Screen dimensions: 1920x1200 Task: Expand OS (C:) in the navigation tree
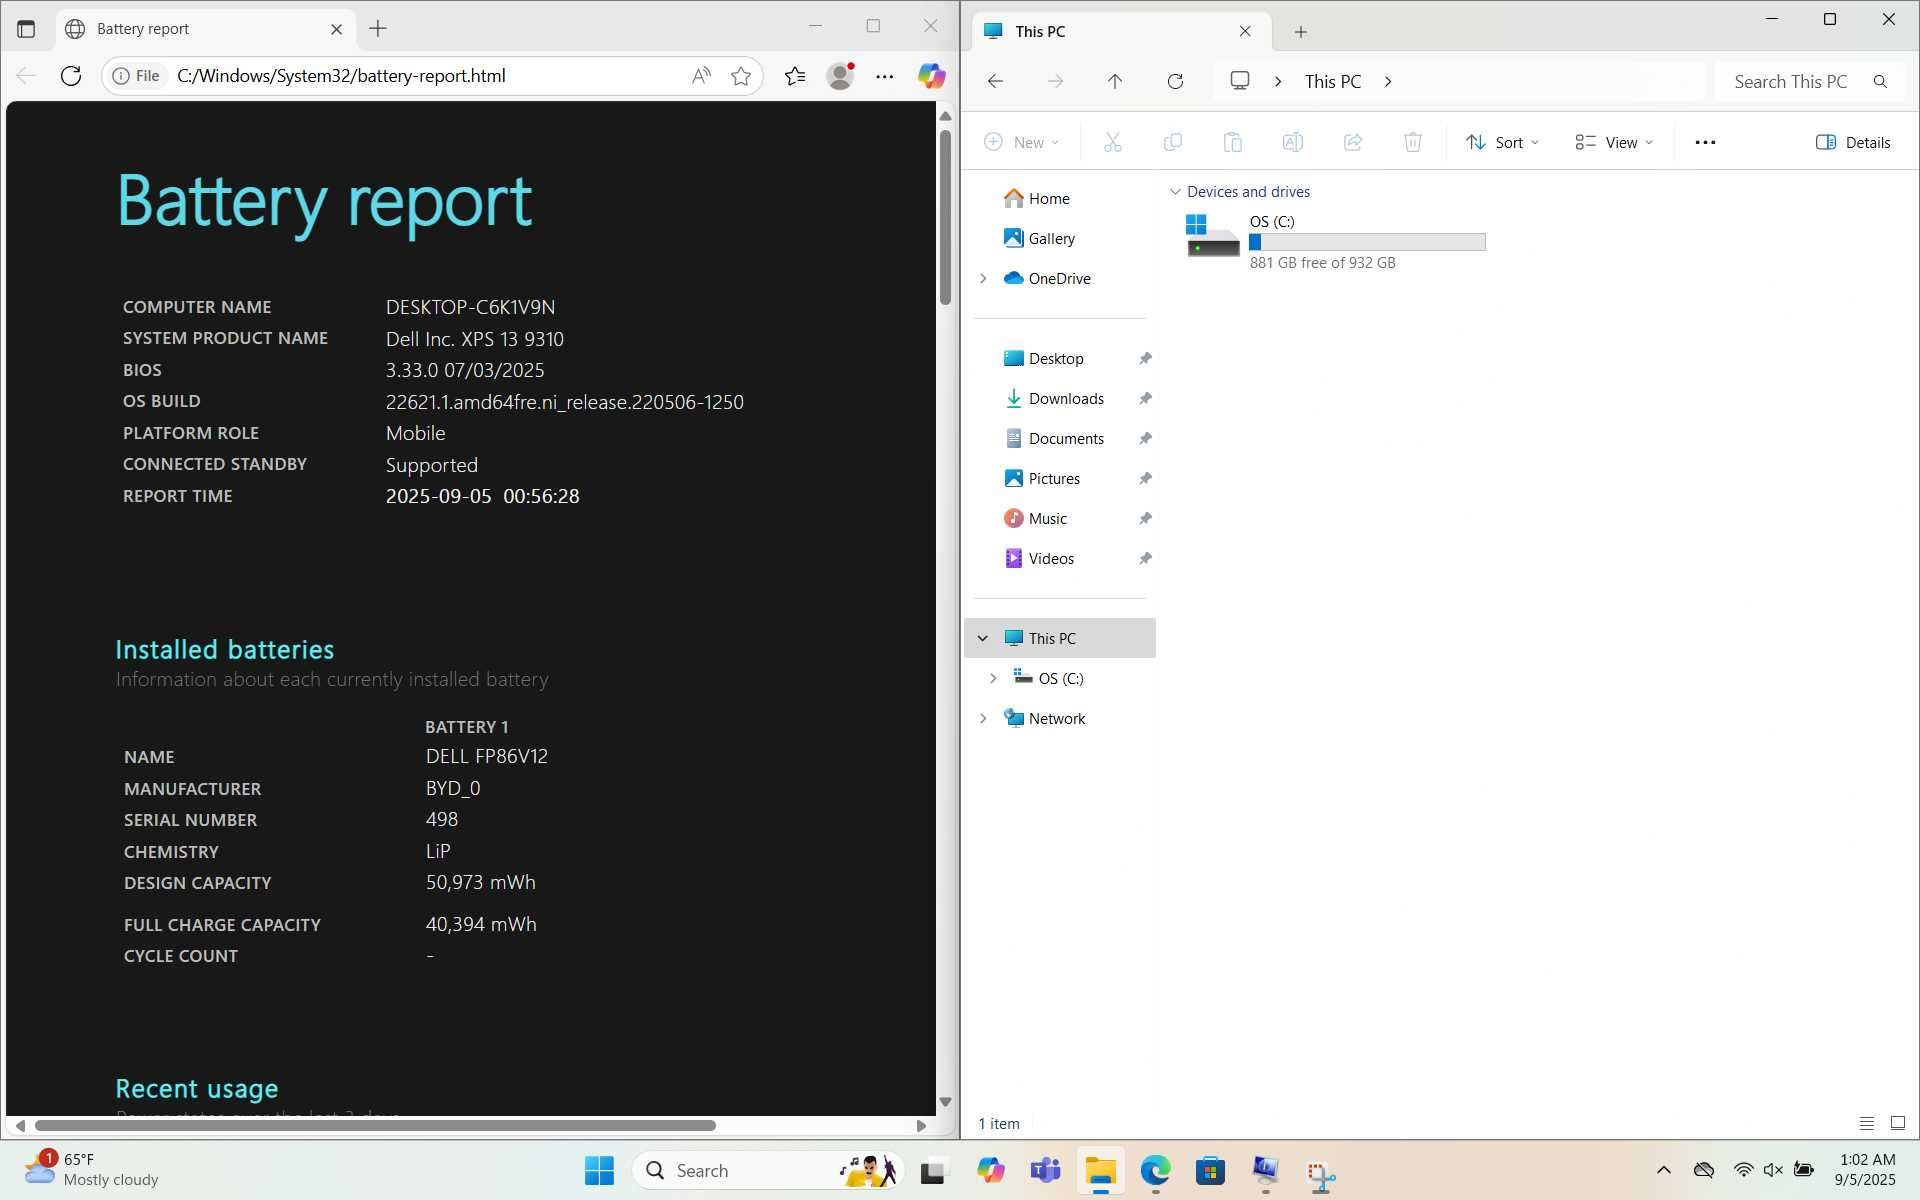993,678
